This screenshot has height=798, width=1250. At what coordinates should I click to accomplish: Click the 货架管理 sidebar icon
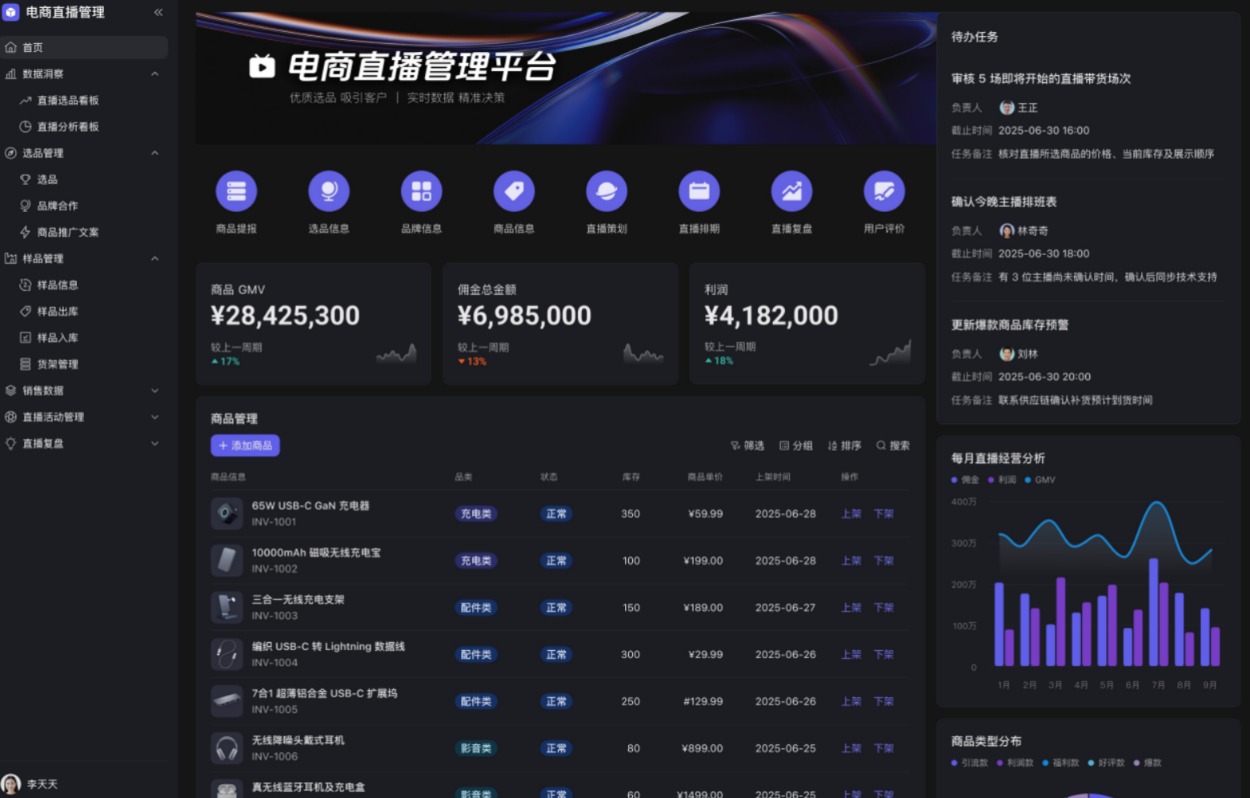pyautogui.click(x=26, y=364)
